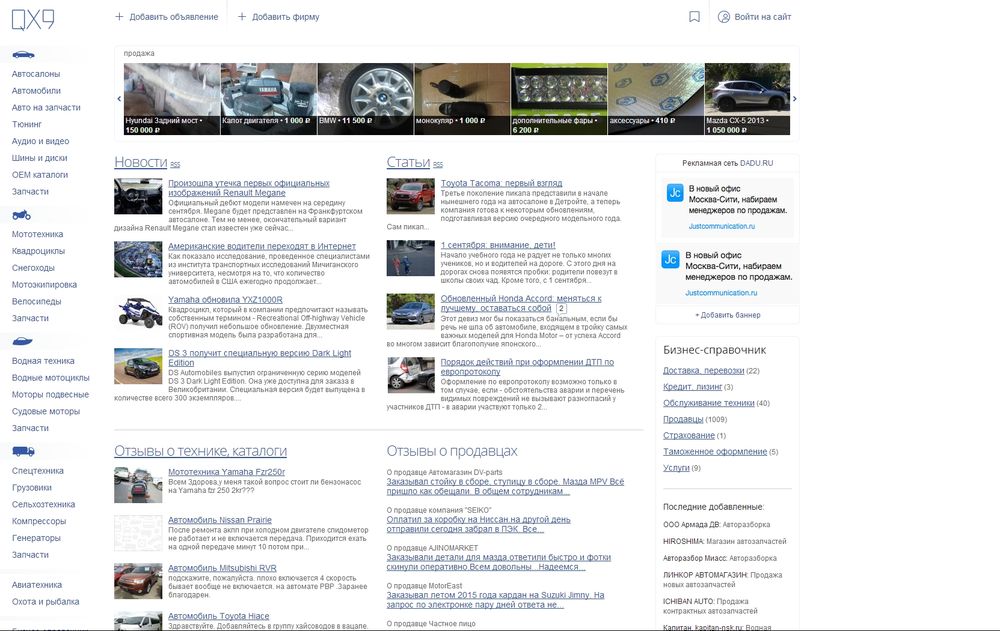The height and width of the screenshot is (631, 1000).
Task: Open Доставка, перевозки business category
Action: pyautogui.click(x=703, y=371)
